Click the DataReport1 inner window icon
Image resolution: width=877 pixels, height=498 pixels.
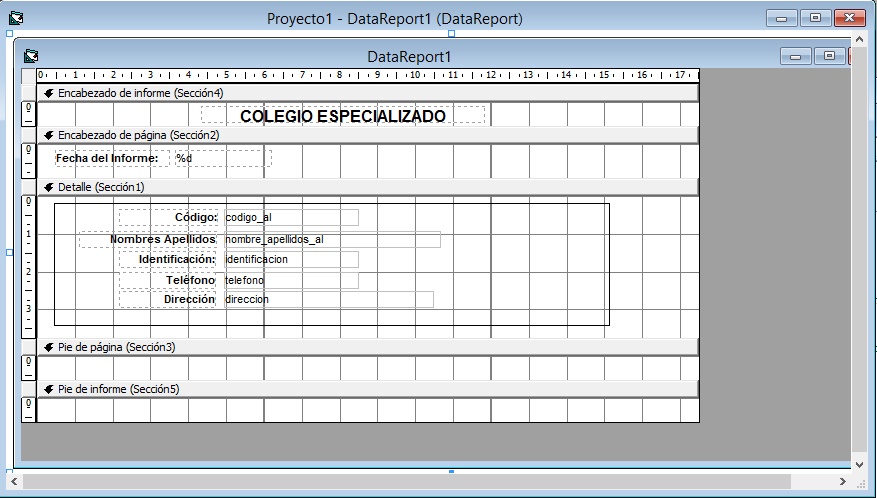(x=31, y=57)
